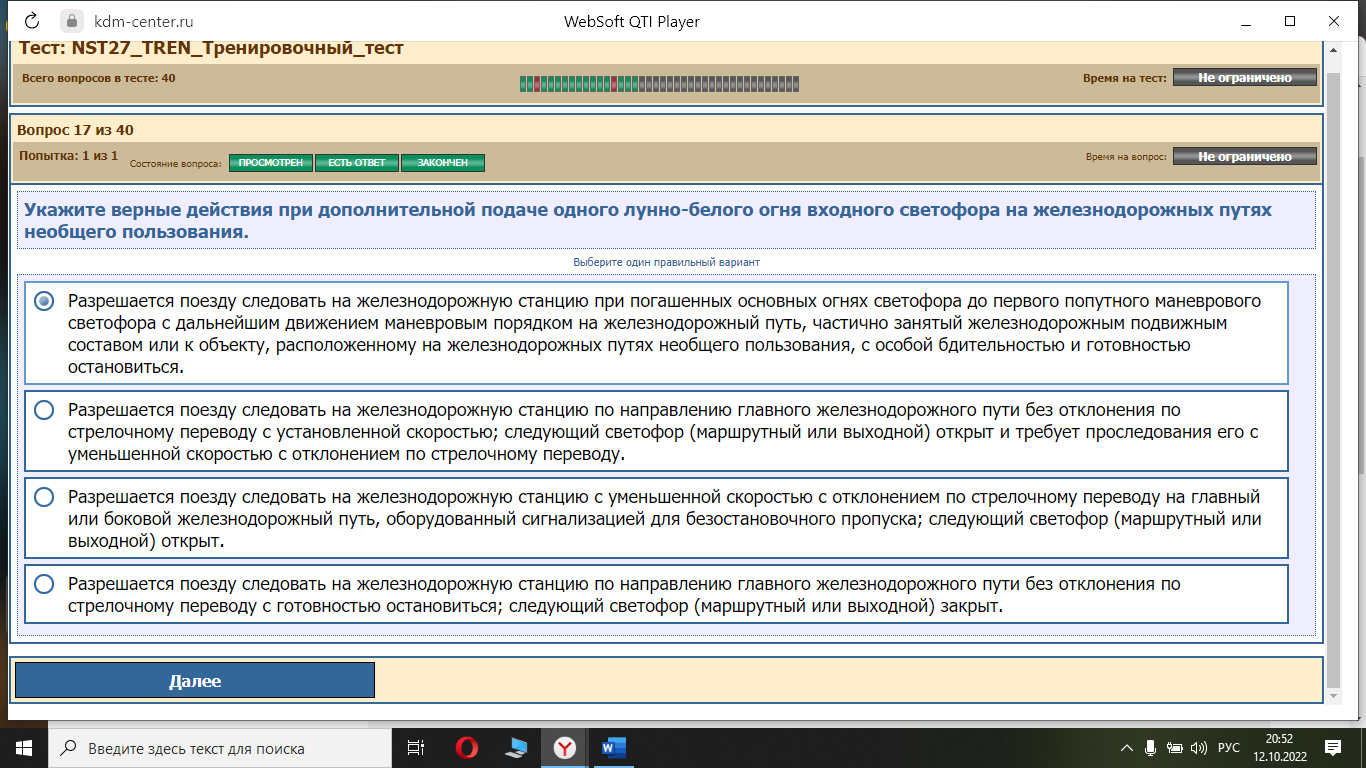This screenshot has height=768, width=1366.
Task: Click the test title NST27_TREN text
Action: click(x=211, y=48)
